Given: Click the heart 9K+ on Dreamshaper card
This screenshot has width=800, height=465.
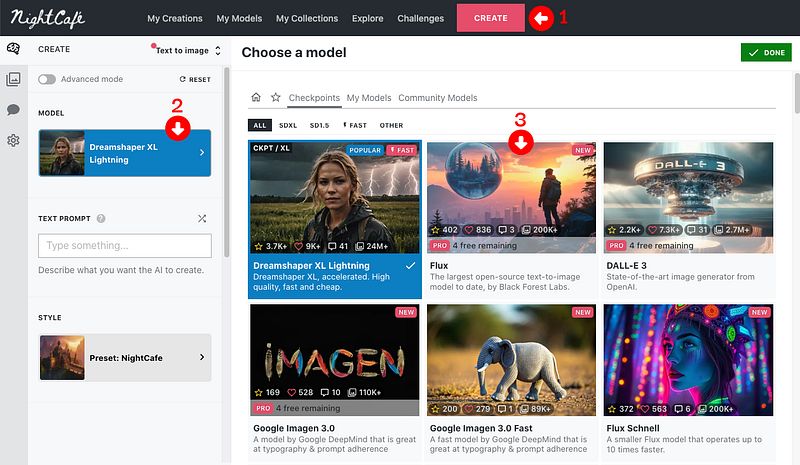Looking at the screenshot, I should pos(307,246).
